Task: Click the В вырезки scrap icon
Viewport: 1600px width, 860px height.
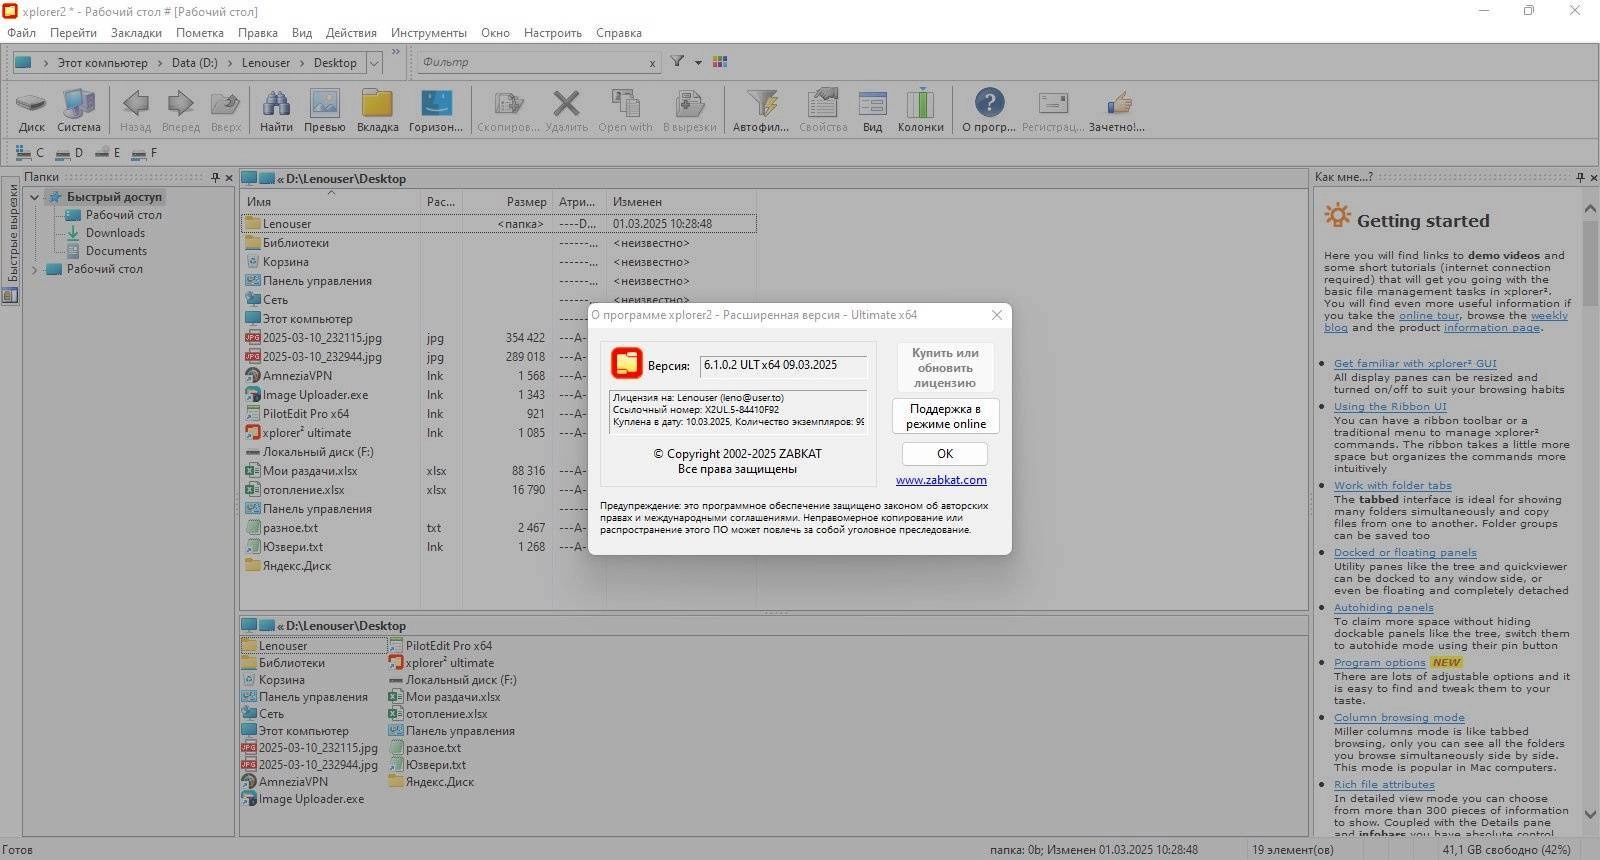Action: (689, 110)
